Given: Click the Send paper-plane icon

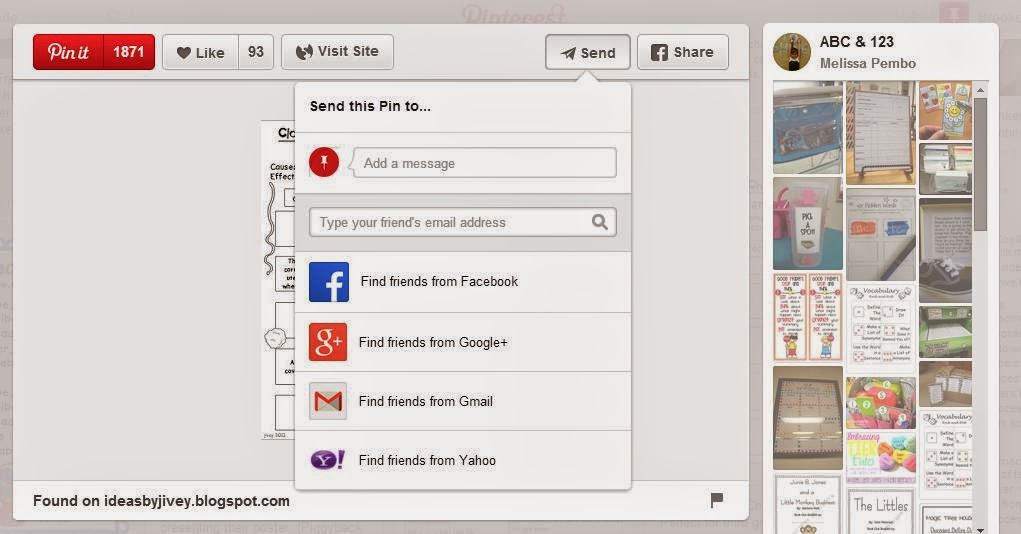Looking at the screenshot, I should pos(568,53).
